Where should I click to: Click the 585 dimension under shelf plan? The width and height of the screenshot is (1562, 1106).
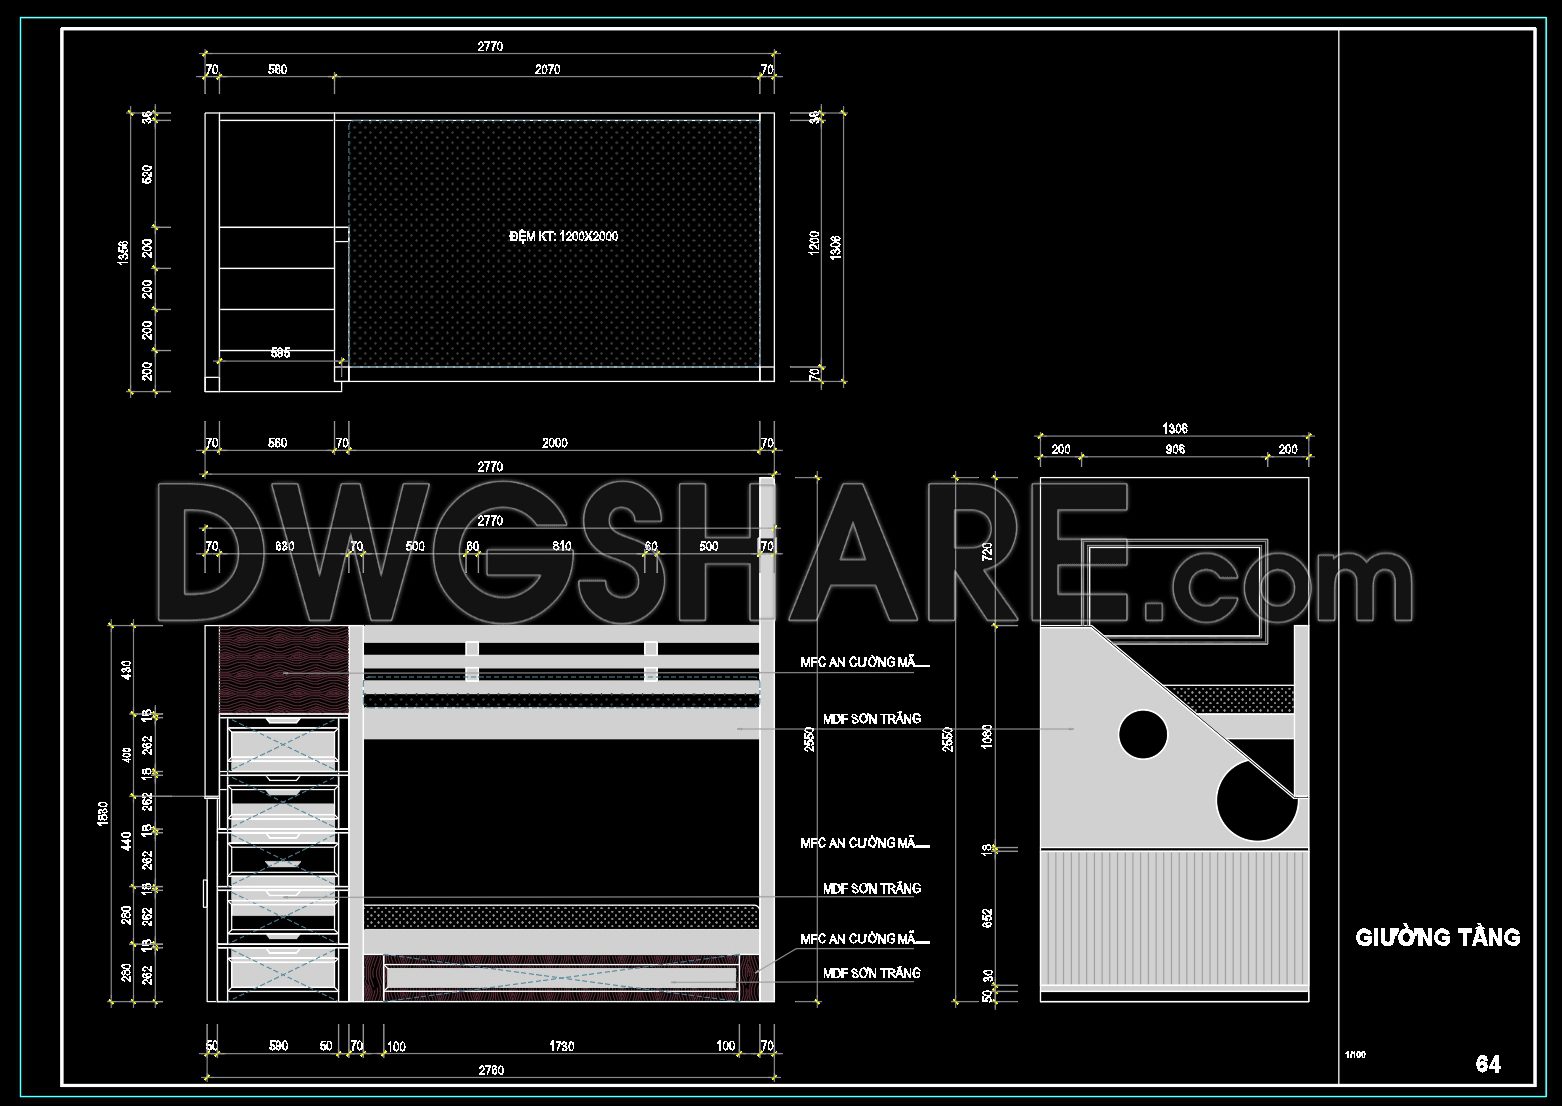pyautogui.click(x=281, y=352)
